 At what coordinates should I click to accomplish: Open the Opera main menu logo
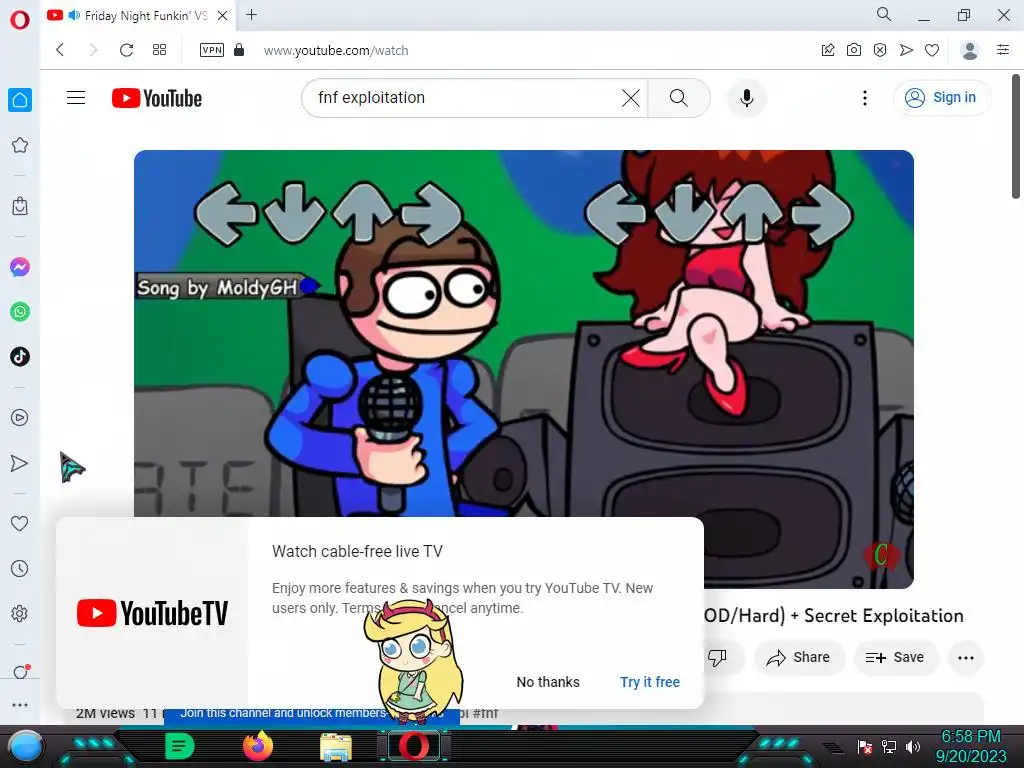(20, 20)
